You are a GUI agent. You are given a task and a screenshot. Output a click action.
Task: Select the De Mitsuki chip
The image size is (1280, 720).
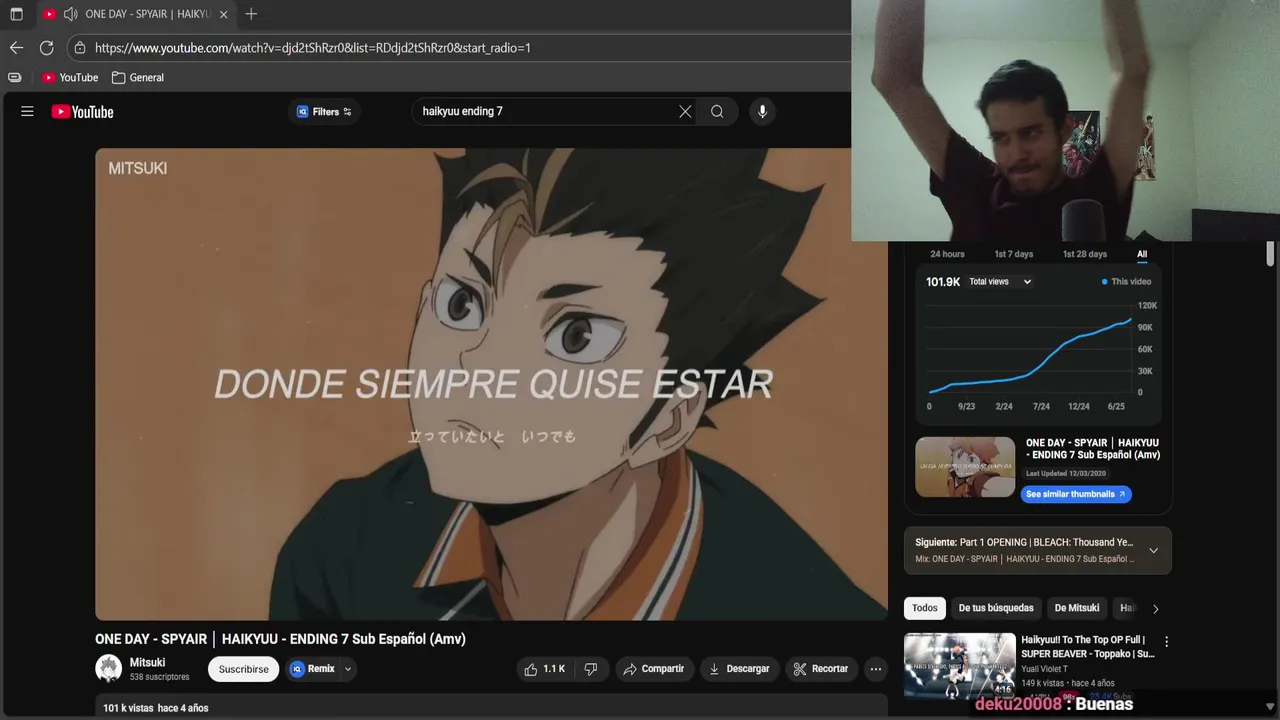pos(1077,608)
